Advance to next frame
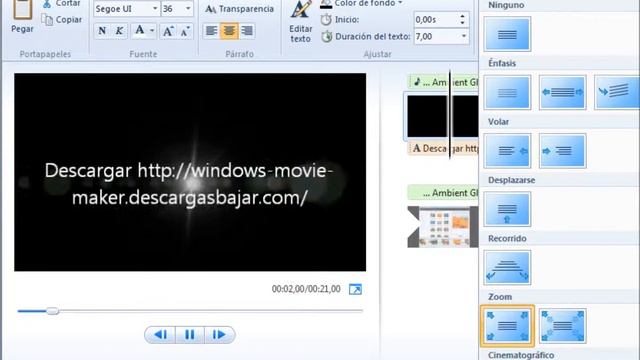Screen dimensions: 640x360 (x=220, y=335)
